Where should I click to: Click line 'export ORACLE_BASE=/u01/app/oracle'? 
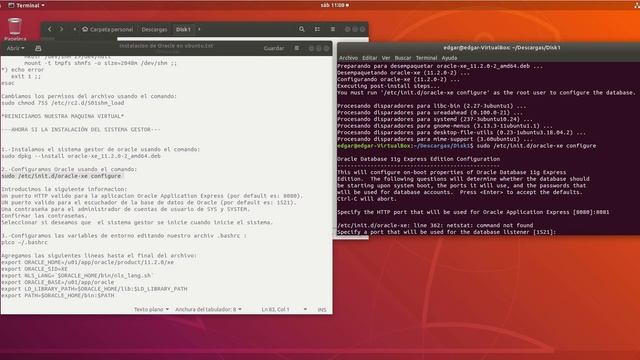58,282
